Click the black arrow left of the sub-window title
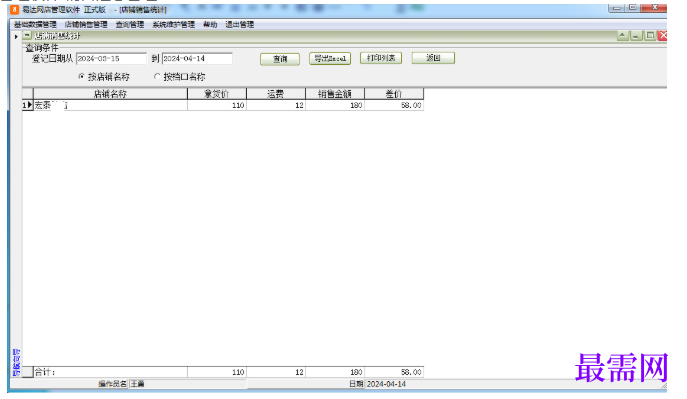 click(x=16, y=36)
